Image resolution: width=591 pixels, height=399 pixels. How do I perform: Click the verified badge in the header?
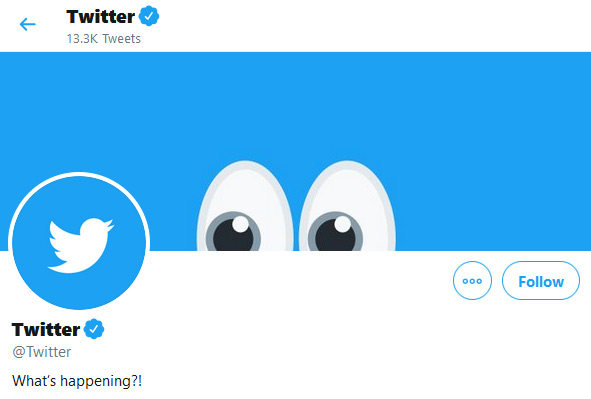tap(149, 16)
